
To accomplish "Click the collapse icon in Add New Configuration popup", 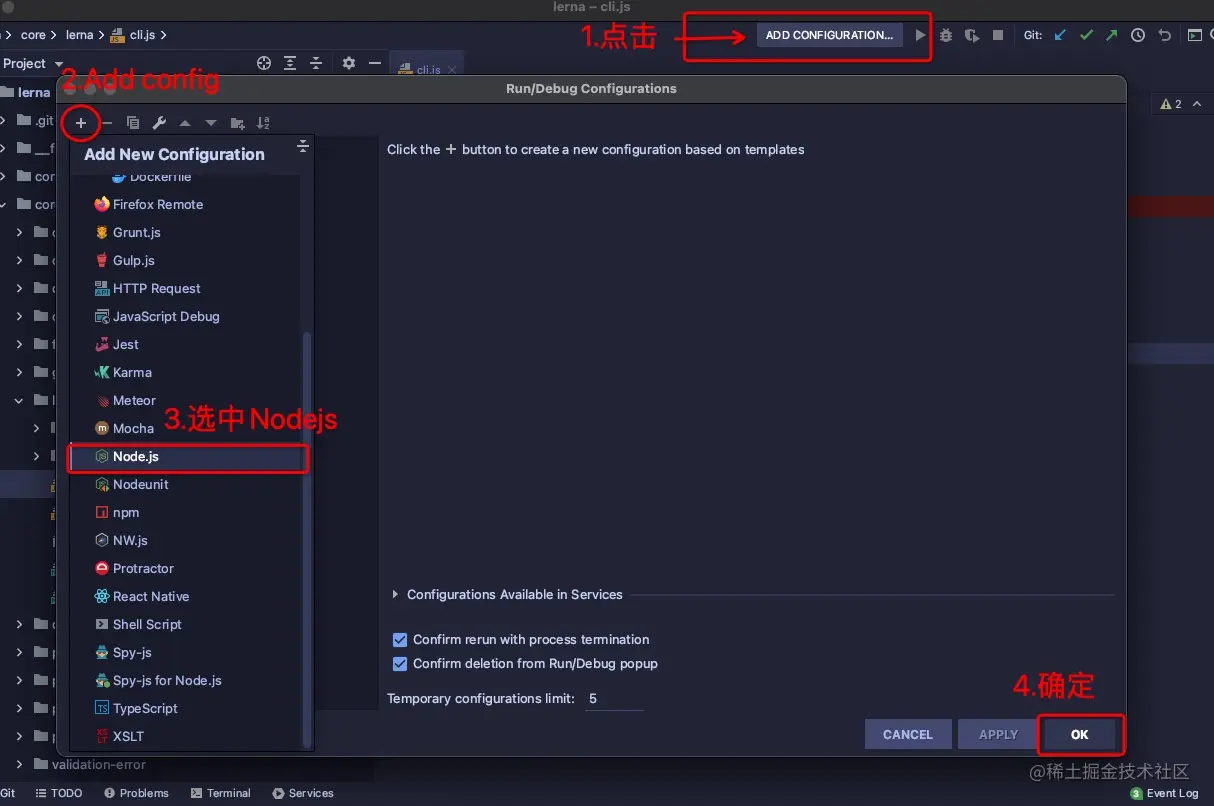I will 303,147.
